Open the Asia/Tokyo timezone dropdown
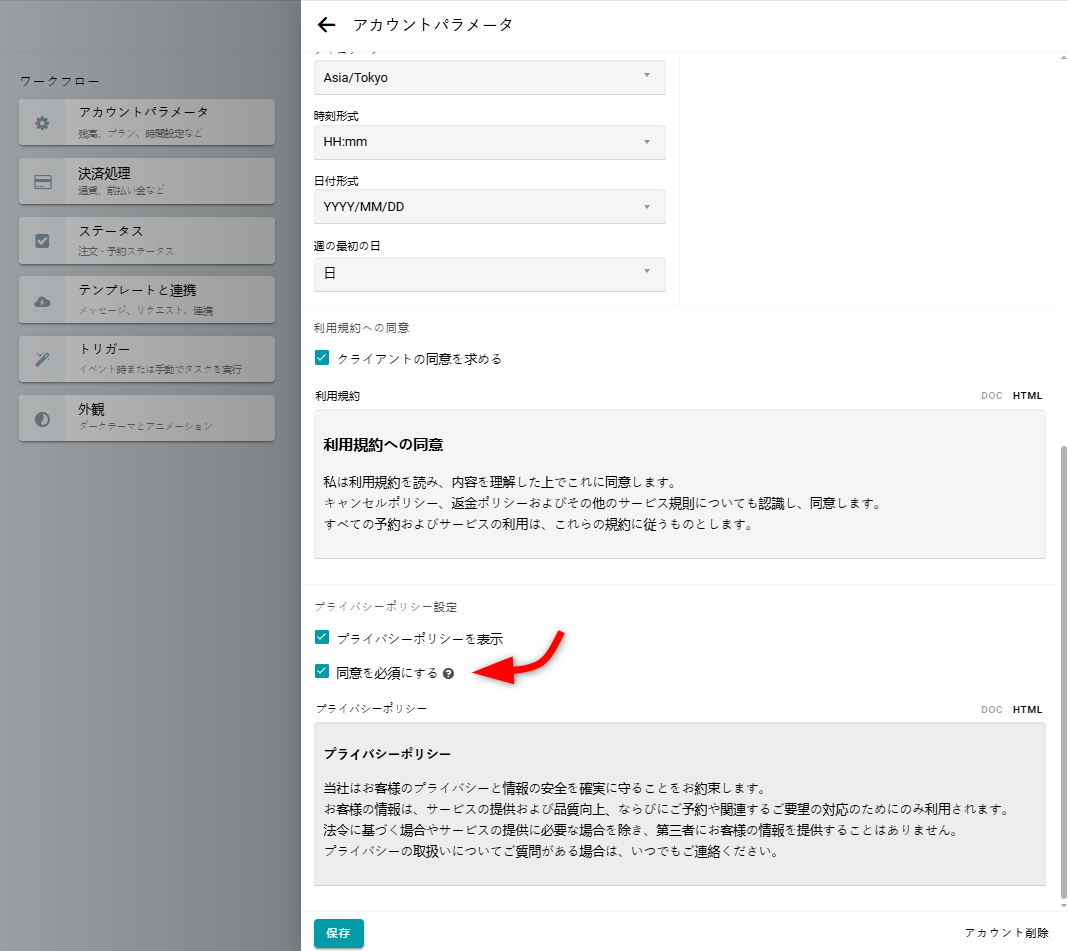This screenshot has width=1068, height=951. click(489, 77)
